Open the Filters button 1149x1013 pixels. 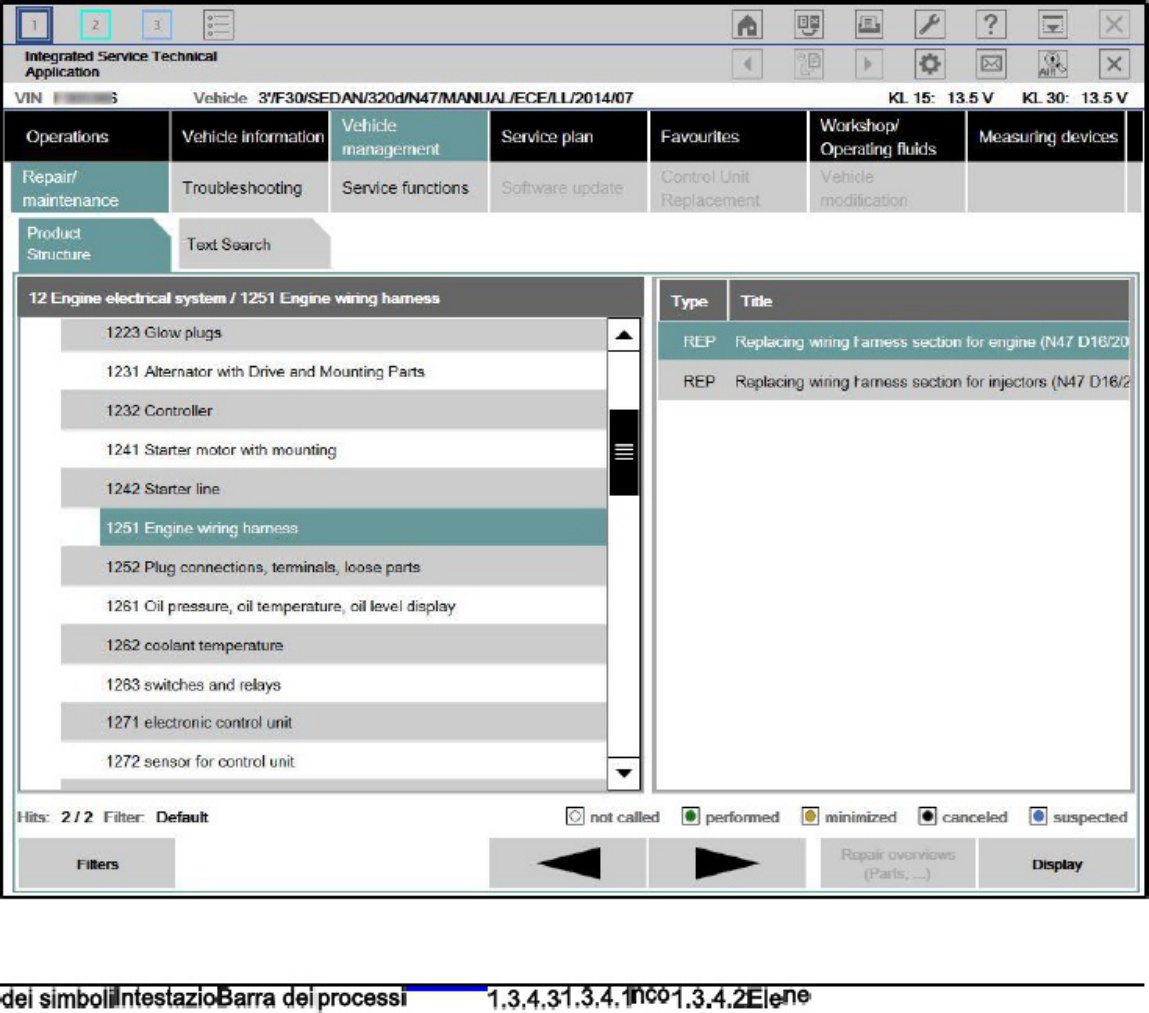97,864
